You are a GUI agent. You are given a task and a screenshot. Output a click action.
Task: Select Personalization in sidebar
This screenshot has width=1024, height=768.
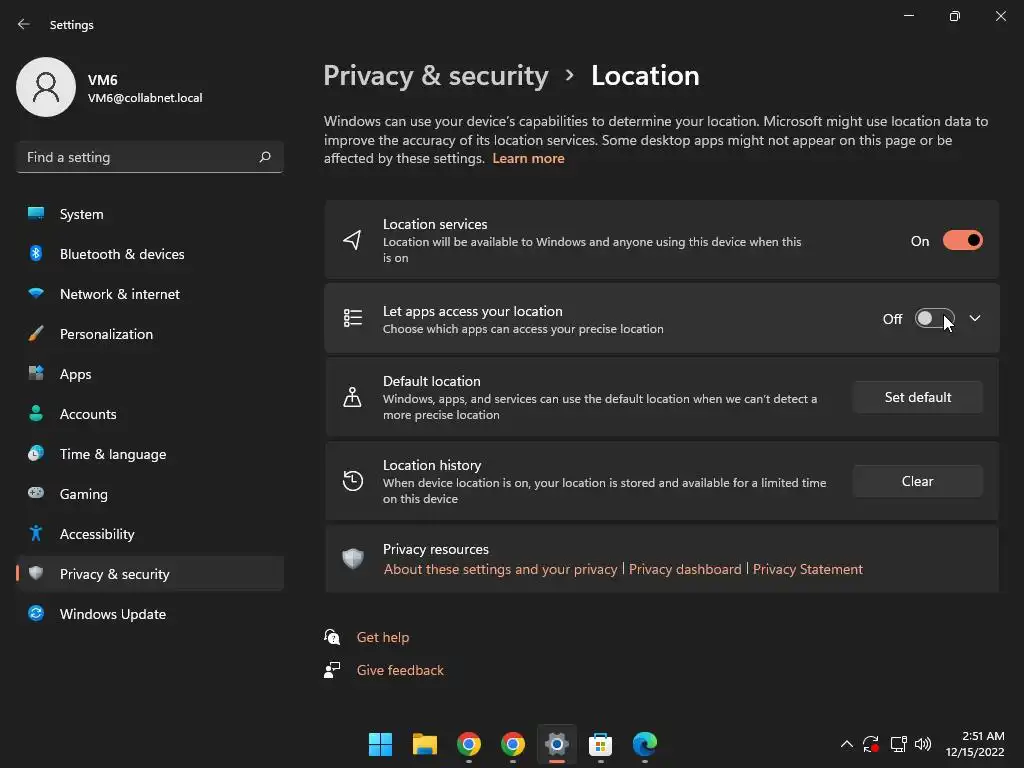106,334
